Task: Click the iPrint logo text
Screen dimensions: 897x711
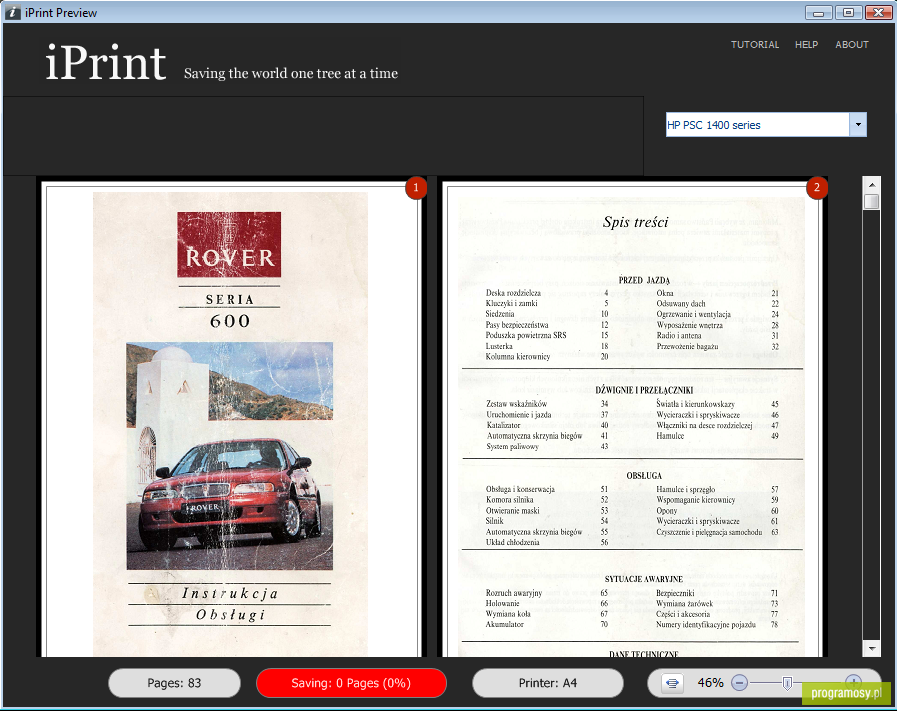Action: [106, 62]
